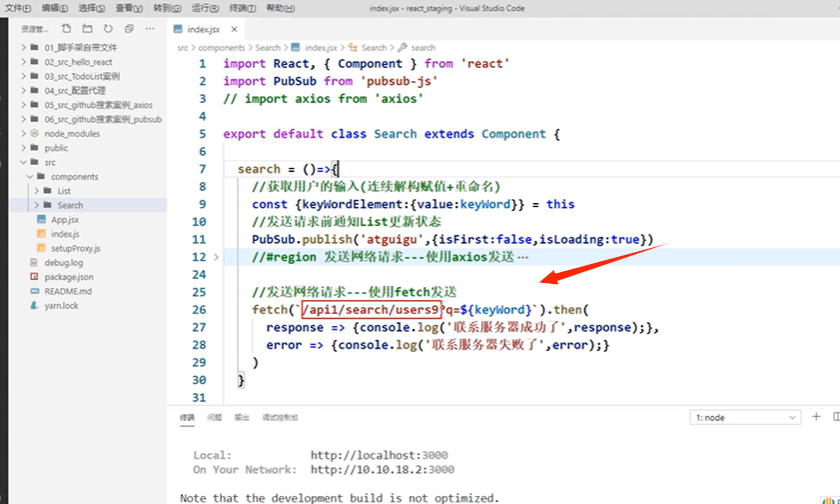This screenshot has width=840, height=504.
Task: Collapse the components folder
Action: [x=30, y=176]
